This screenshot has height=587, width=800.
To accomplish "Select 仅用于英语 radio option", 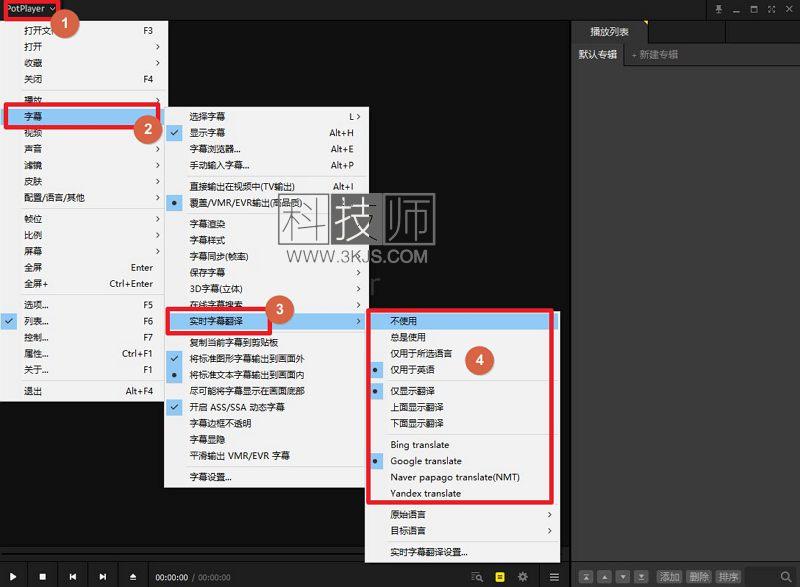I will click(462, 370).
